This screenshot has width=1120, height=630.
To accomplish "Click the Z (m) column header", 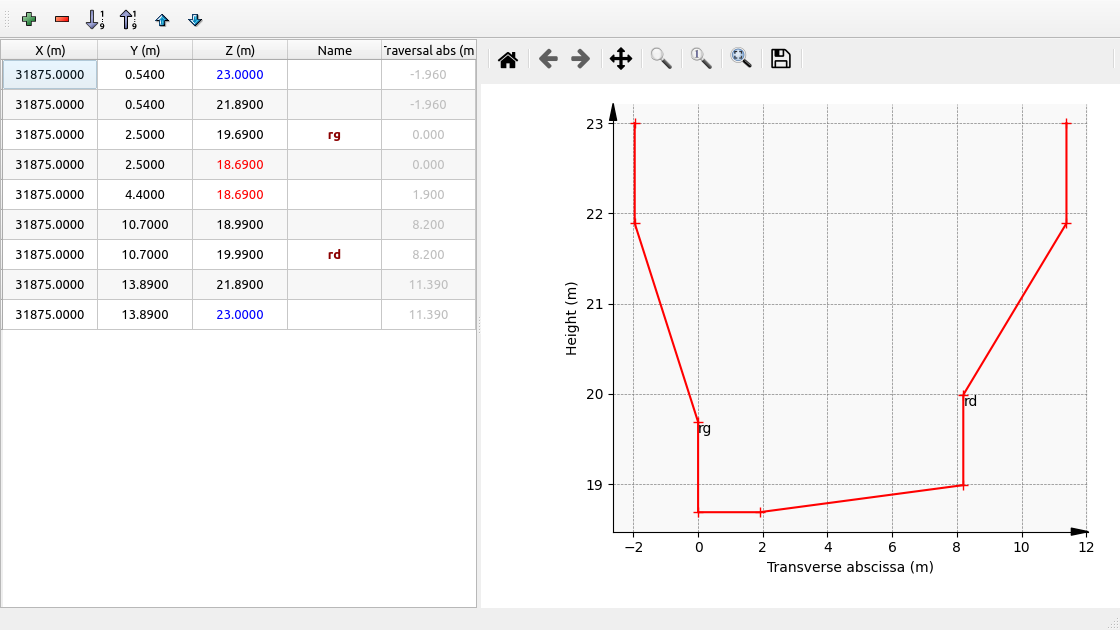I will [x=240, y=50].
